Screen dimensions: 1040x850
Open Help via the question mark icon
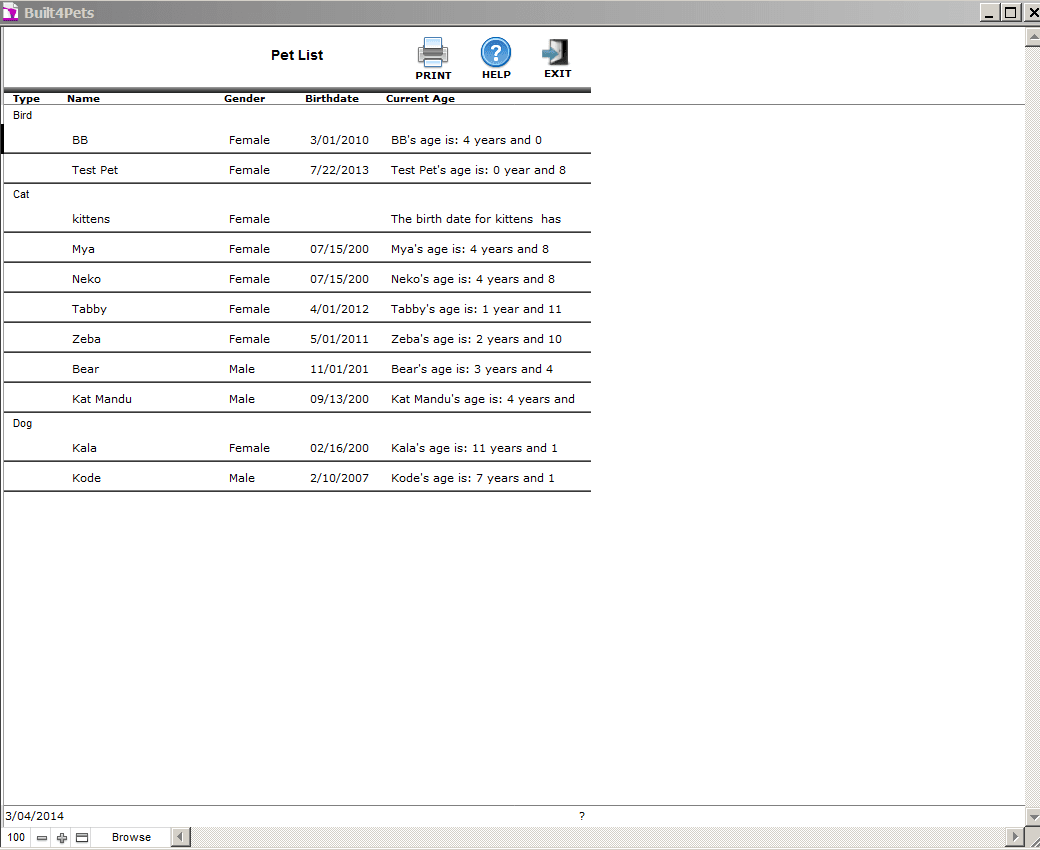496,52
